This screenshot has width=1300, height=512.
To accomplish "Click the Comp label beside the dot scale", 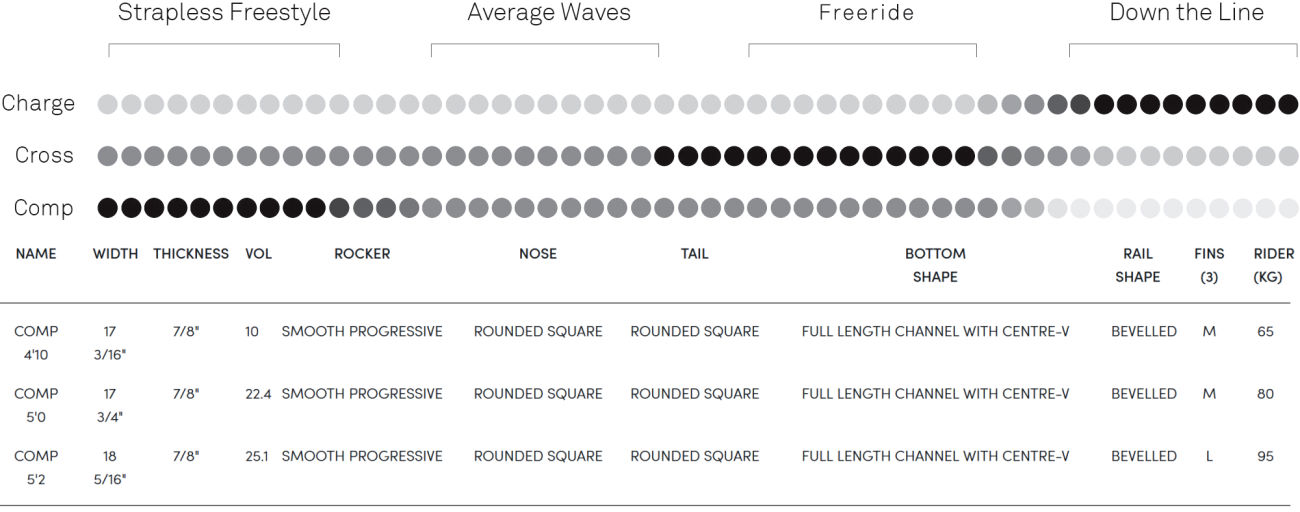I will pyautogui.click(x=43, y=208).
